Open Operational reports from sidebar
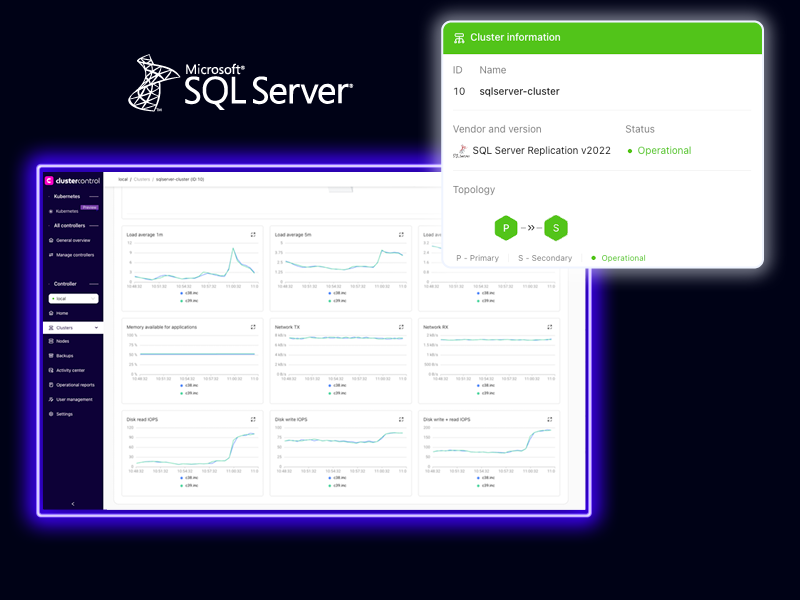Viewport: 800px width, 600px height. [x=75, y=385]
